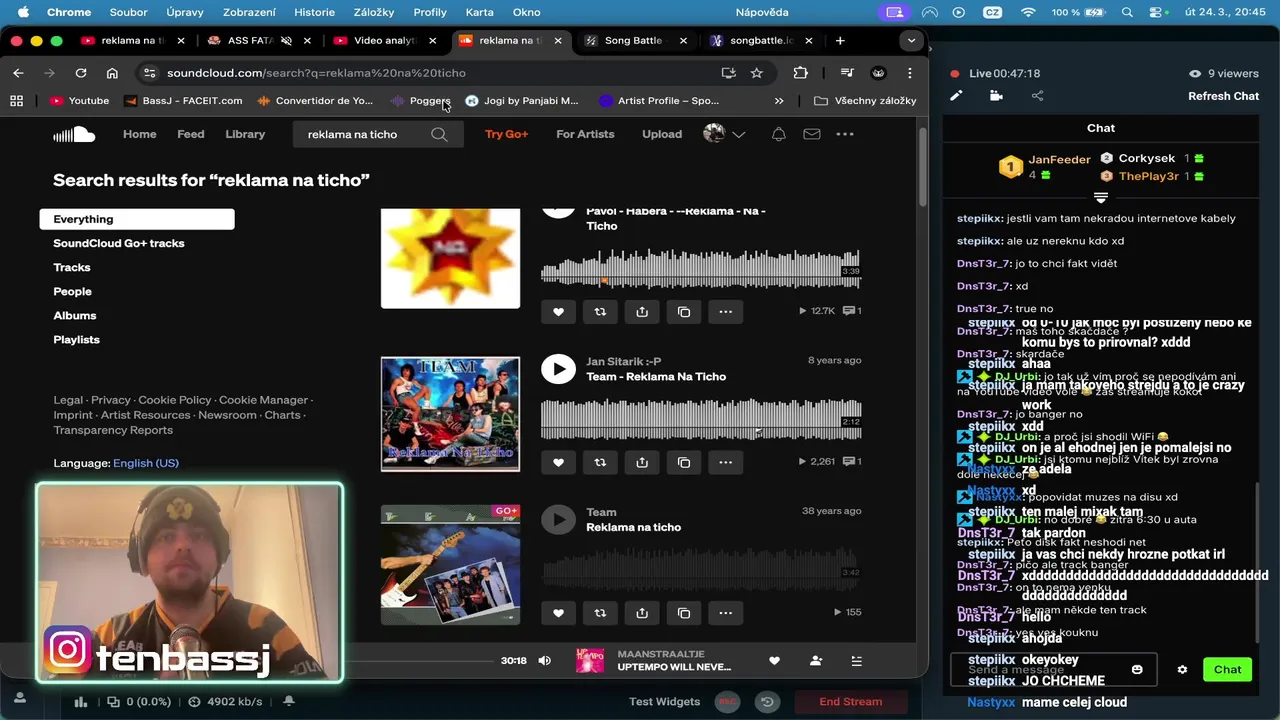Viewport: 1280px width, 720px height.
Task: Click Try Go+ link
Action: click(506, 134)
